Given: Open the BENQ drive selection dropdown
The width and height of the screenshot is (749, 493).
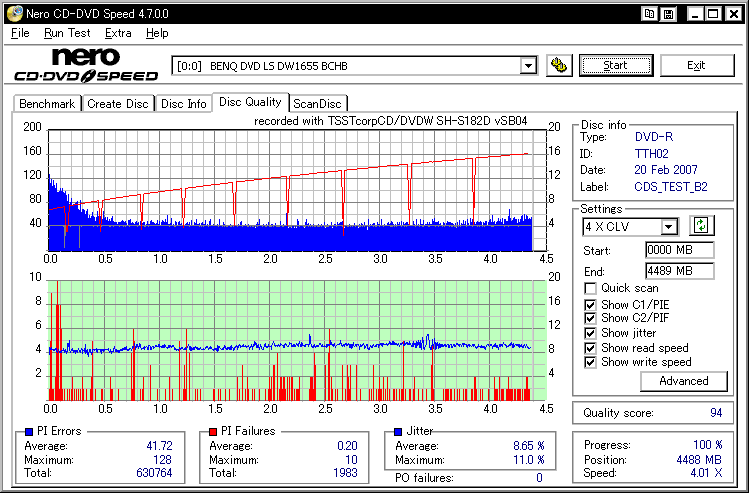Looking at the screenshot, I should coord(528,65).
